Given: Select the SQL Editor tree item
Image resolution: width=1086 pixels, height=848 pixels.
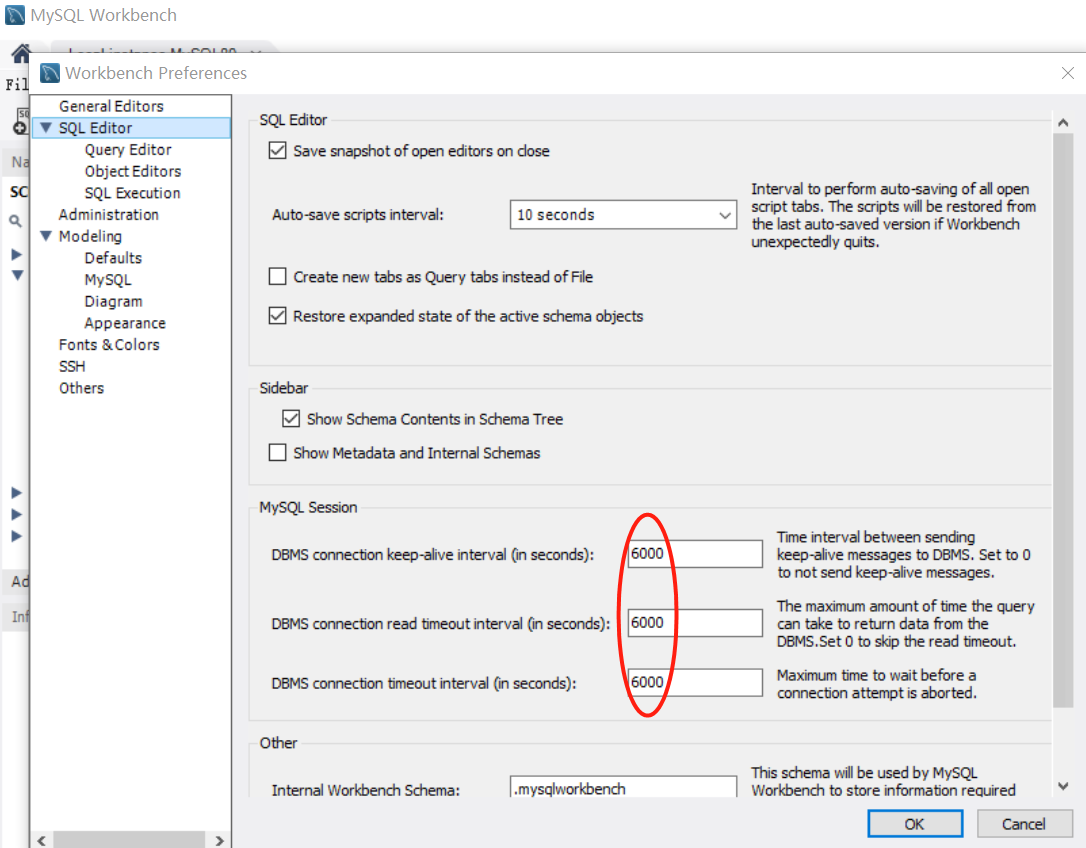Looking at the screenshot, I should tap(95, 128).
